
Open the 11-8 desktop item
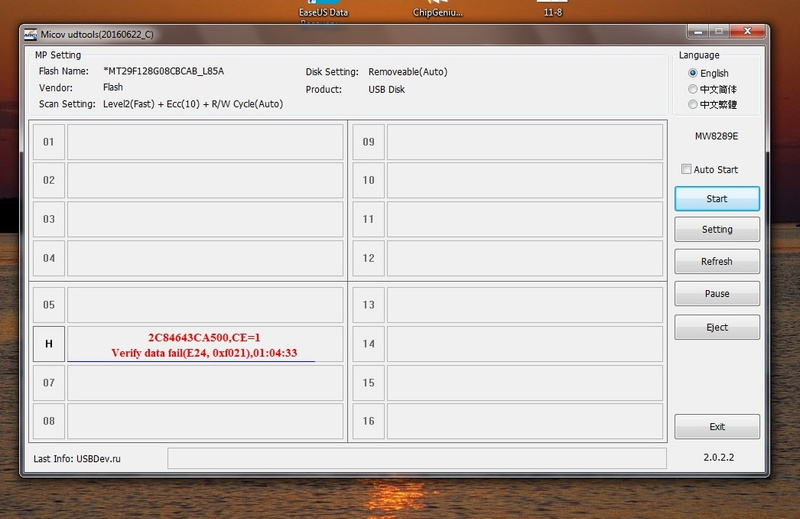(x=553, y=10)
